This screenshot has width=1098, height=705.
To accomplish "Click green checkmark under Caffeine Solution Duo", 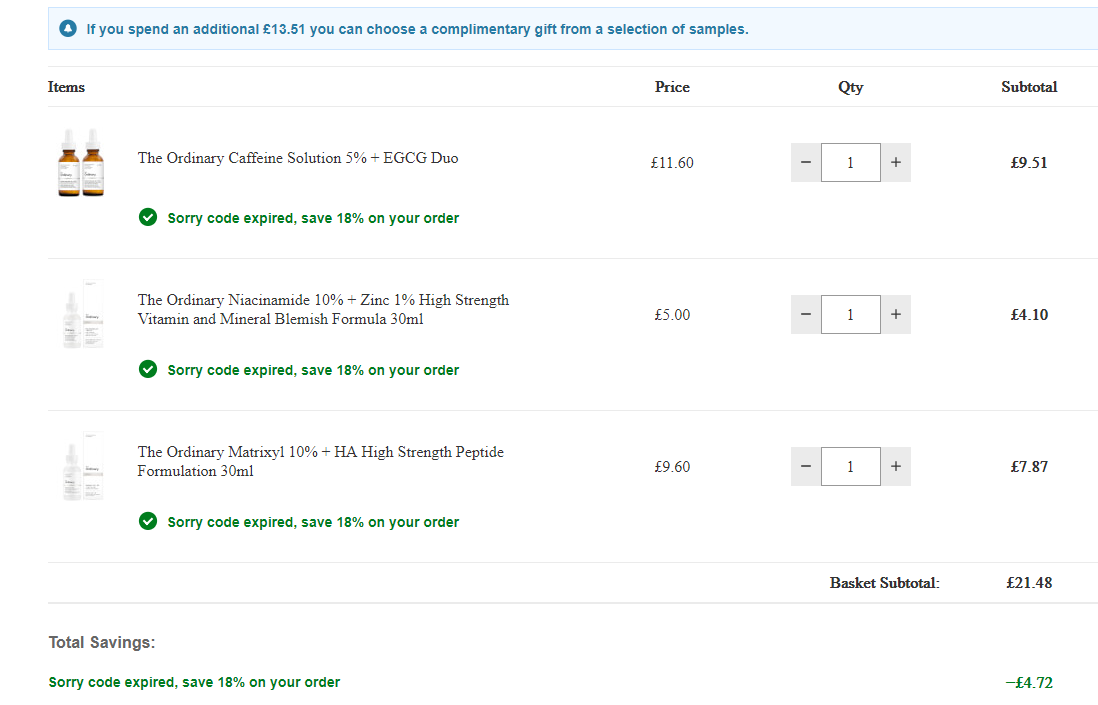I will point(148,217).
